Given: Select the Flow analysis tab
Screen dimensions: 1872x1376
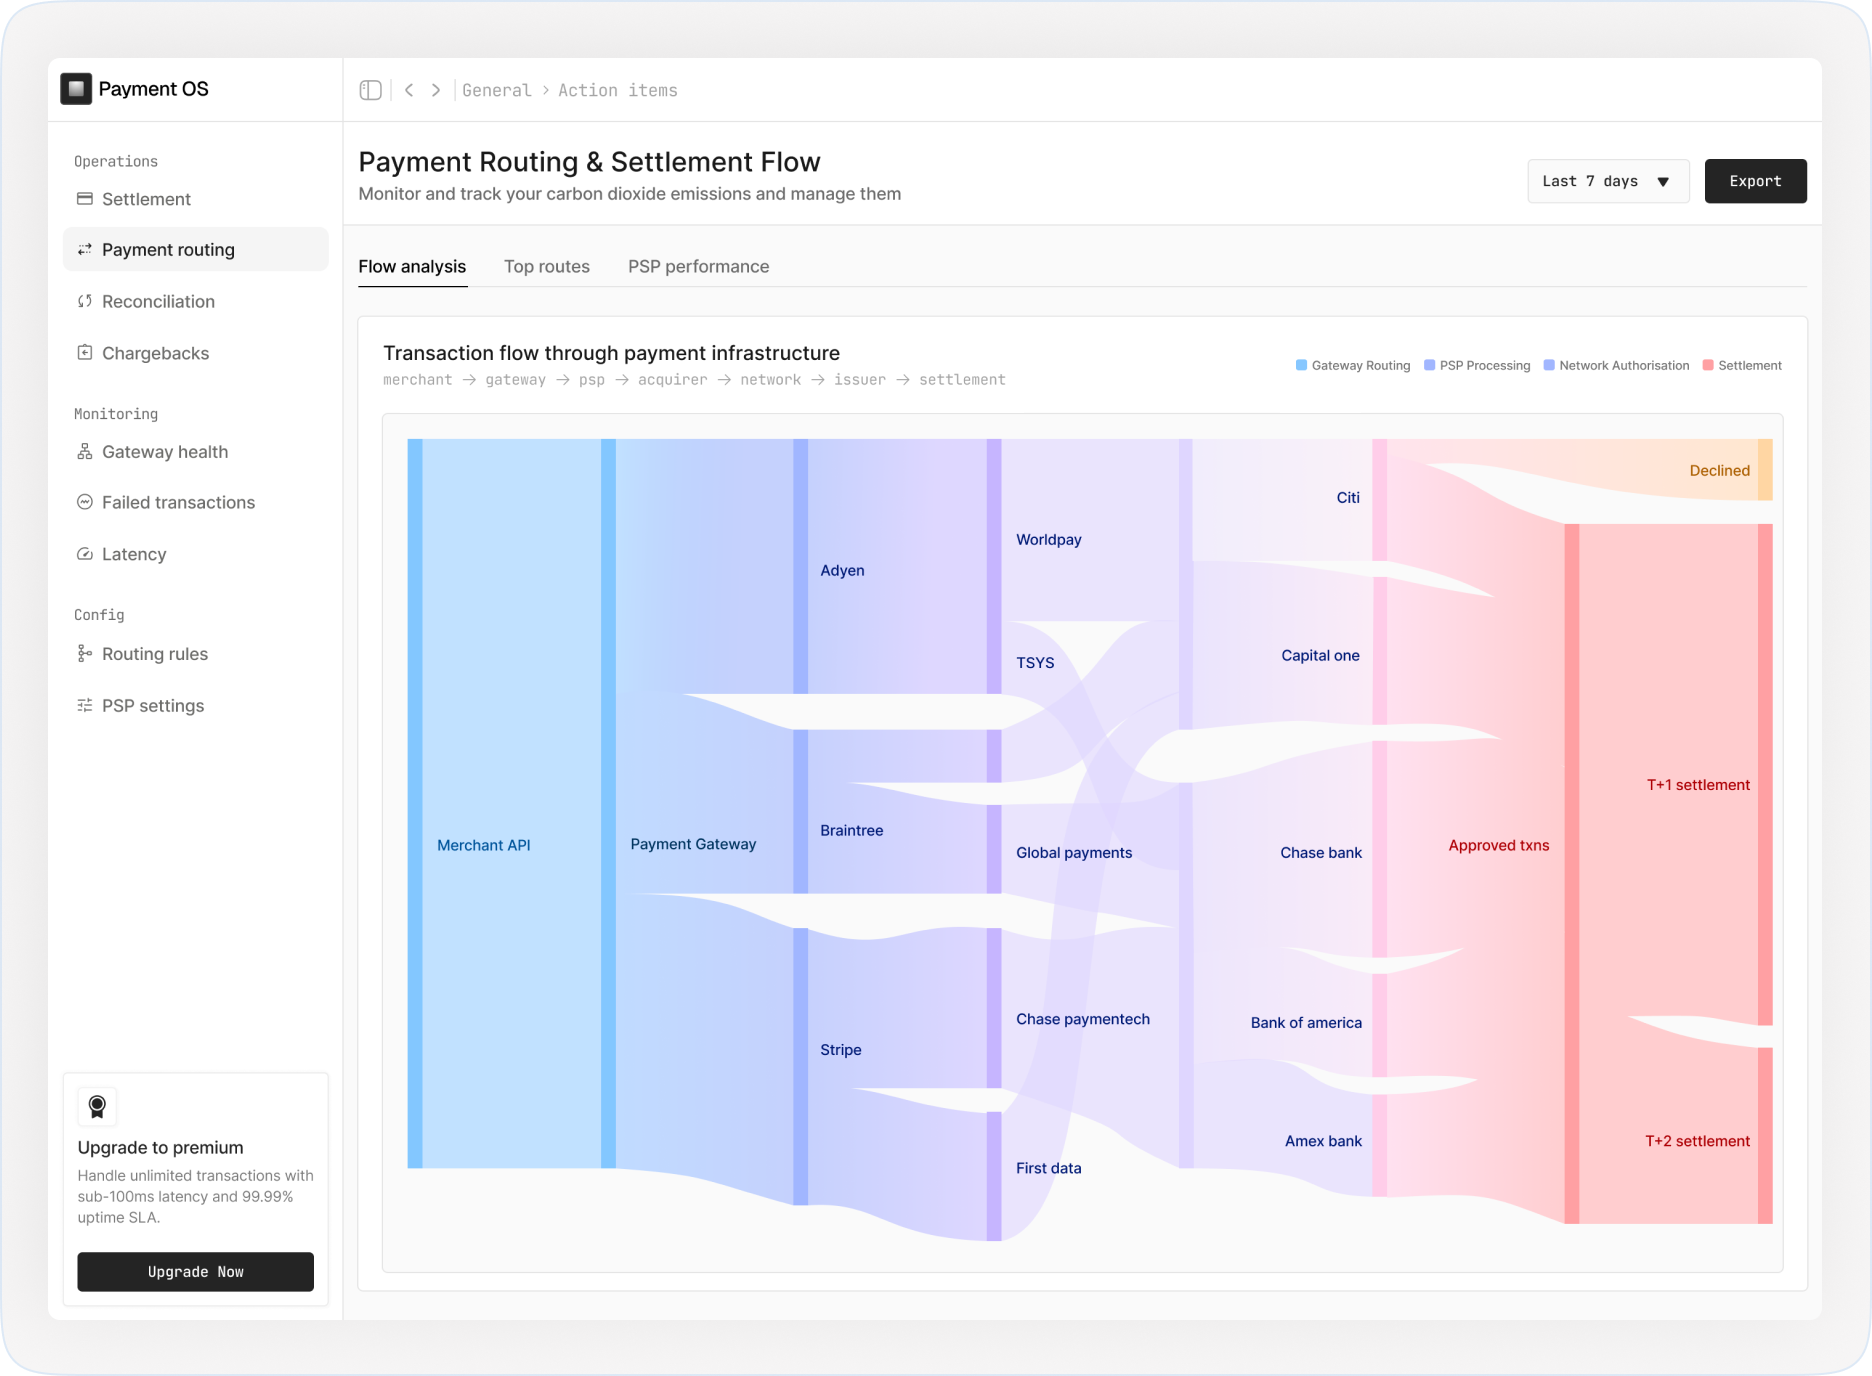Looking at the screenshot, I should click(412, 267).
